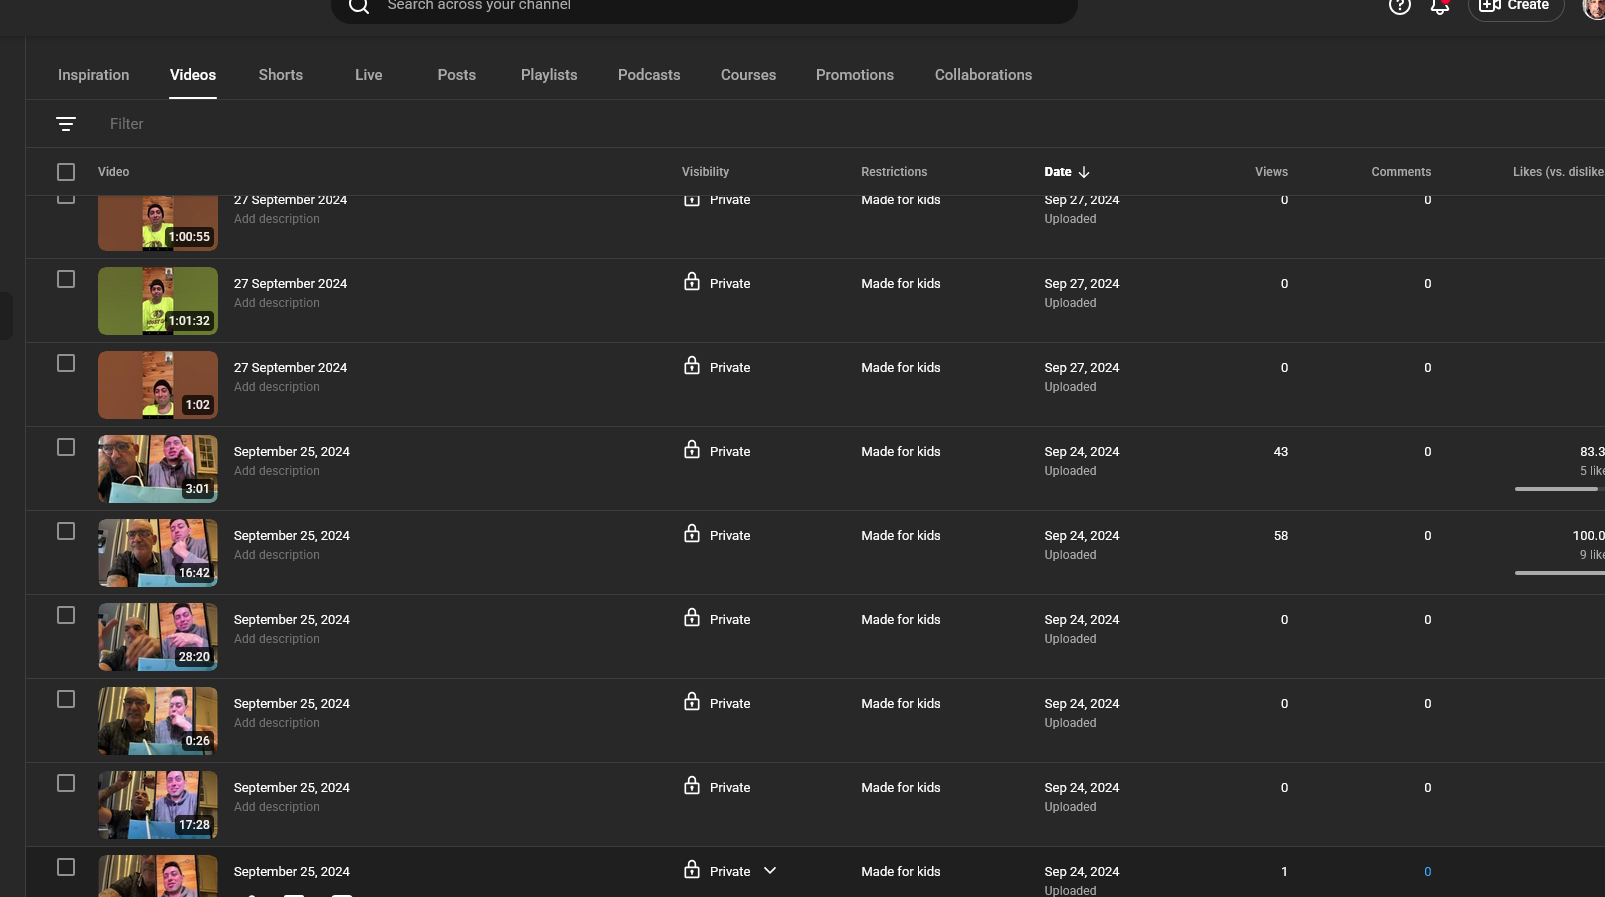Open the help question mark icon
1605x897 pixels.
click(x=1399, y=6)
